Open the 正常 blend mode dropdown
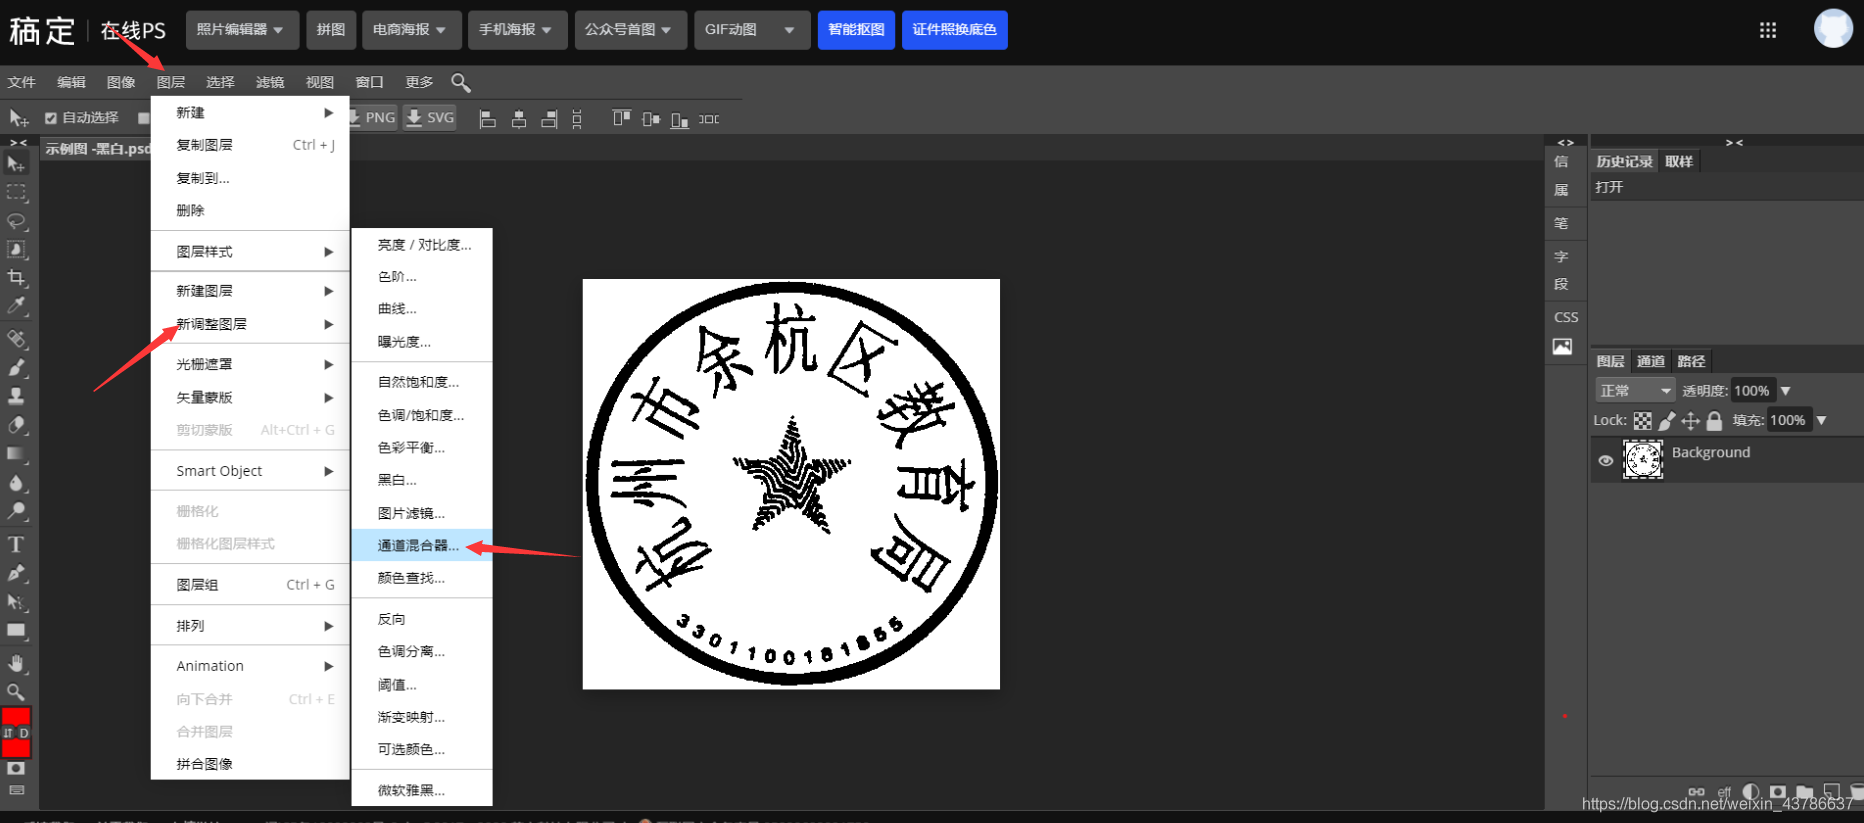 1634,391
